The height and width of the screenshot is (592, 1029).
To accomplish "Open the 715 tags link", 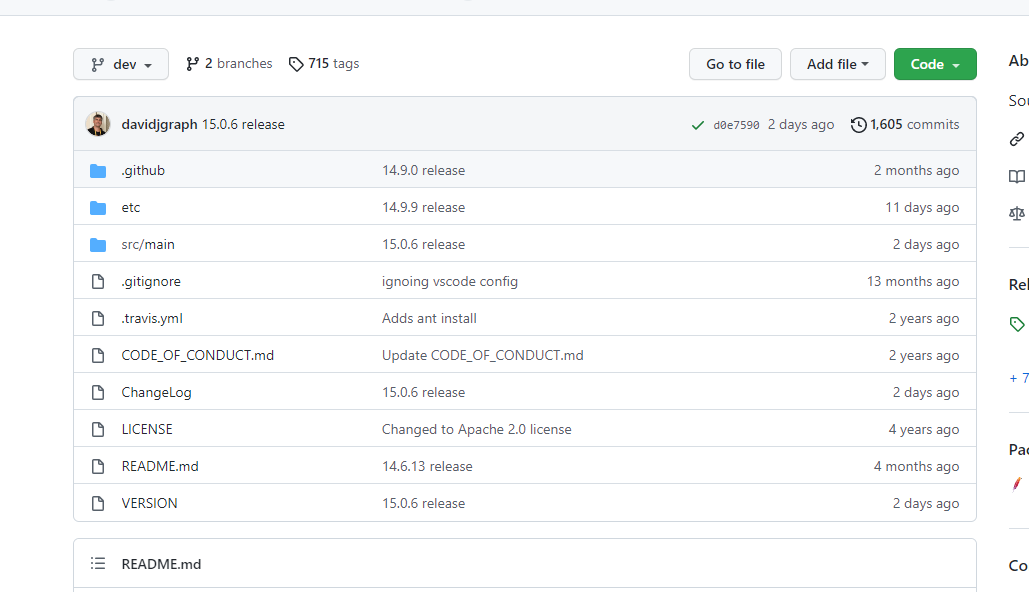I will (324, 64).
